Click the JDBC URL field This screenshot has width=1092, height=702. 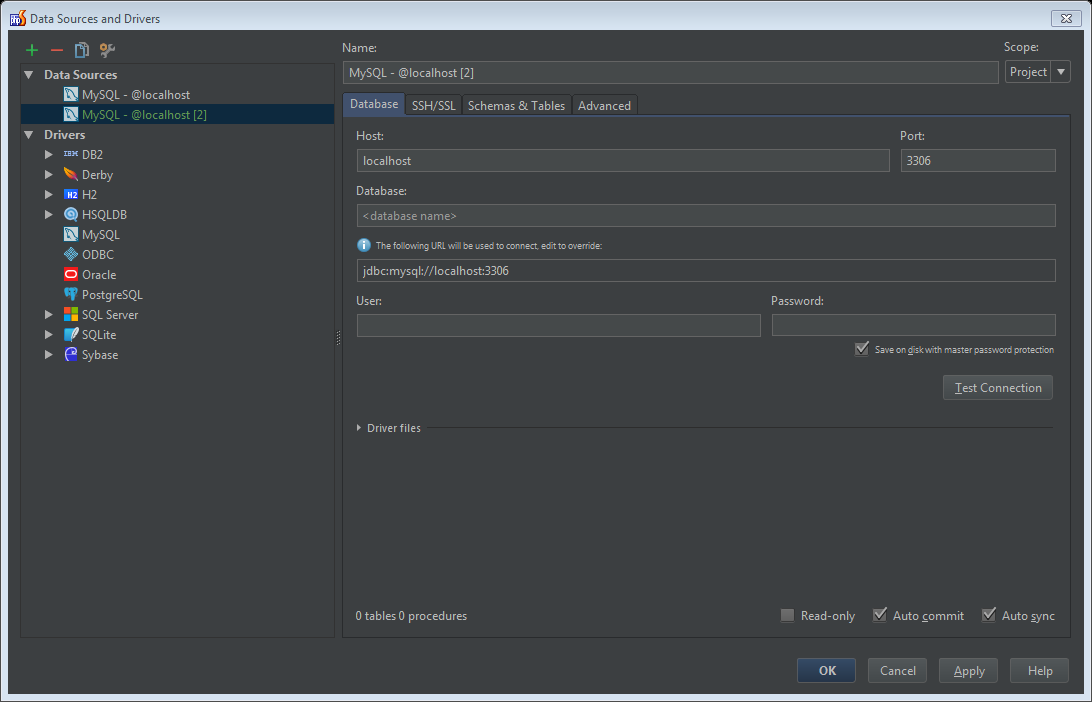[x=706, y=271]
